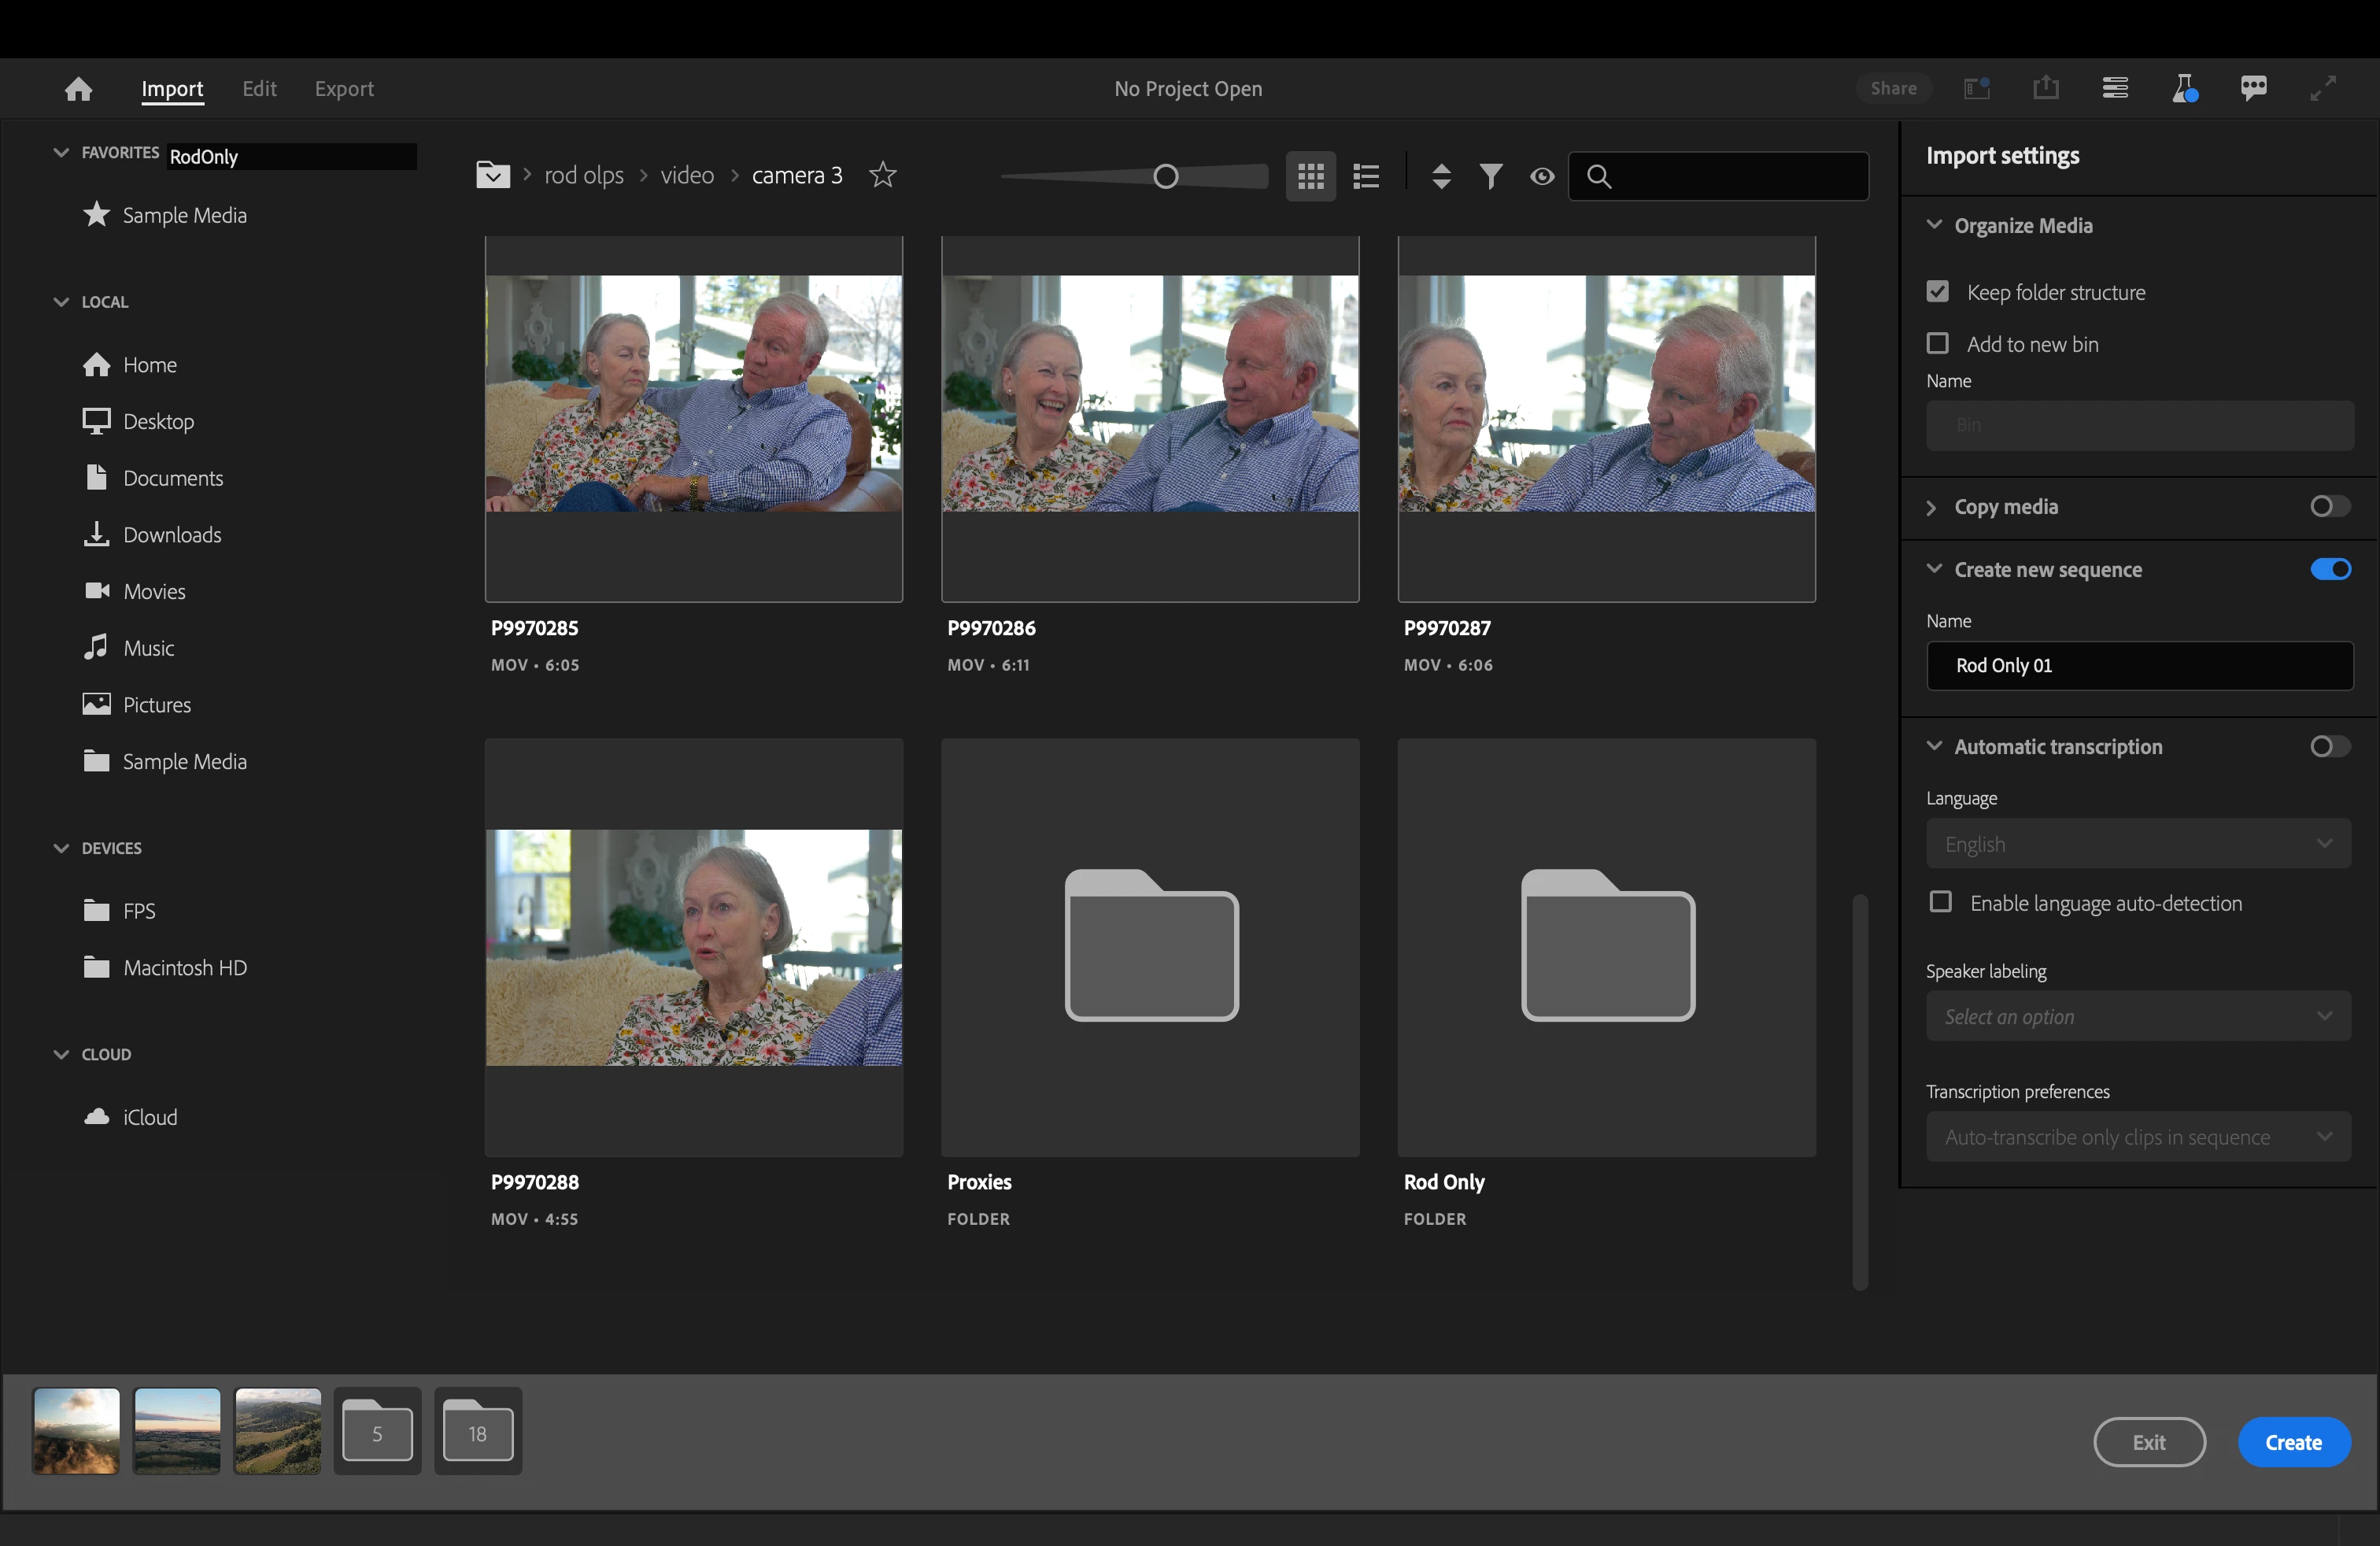The height and width of the screenshot is (1546, 2380).
Task: Uncheck Keep folder structure
Action: pos(1938,292)
